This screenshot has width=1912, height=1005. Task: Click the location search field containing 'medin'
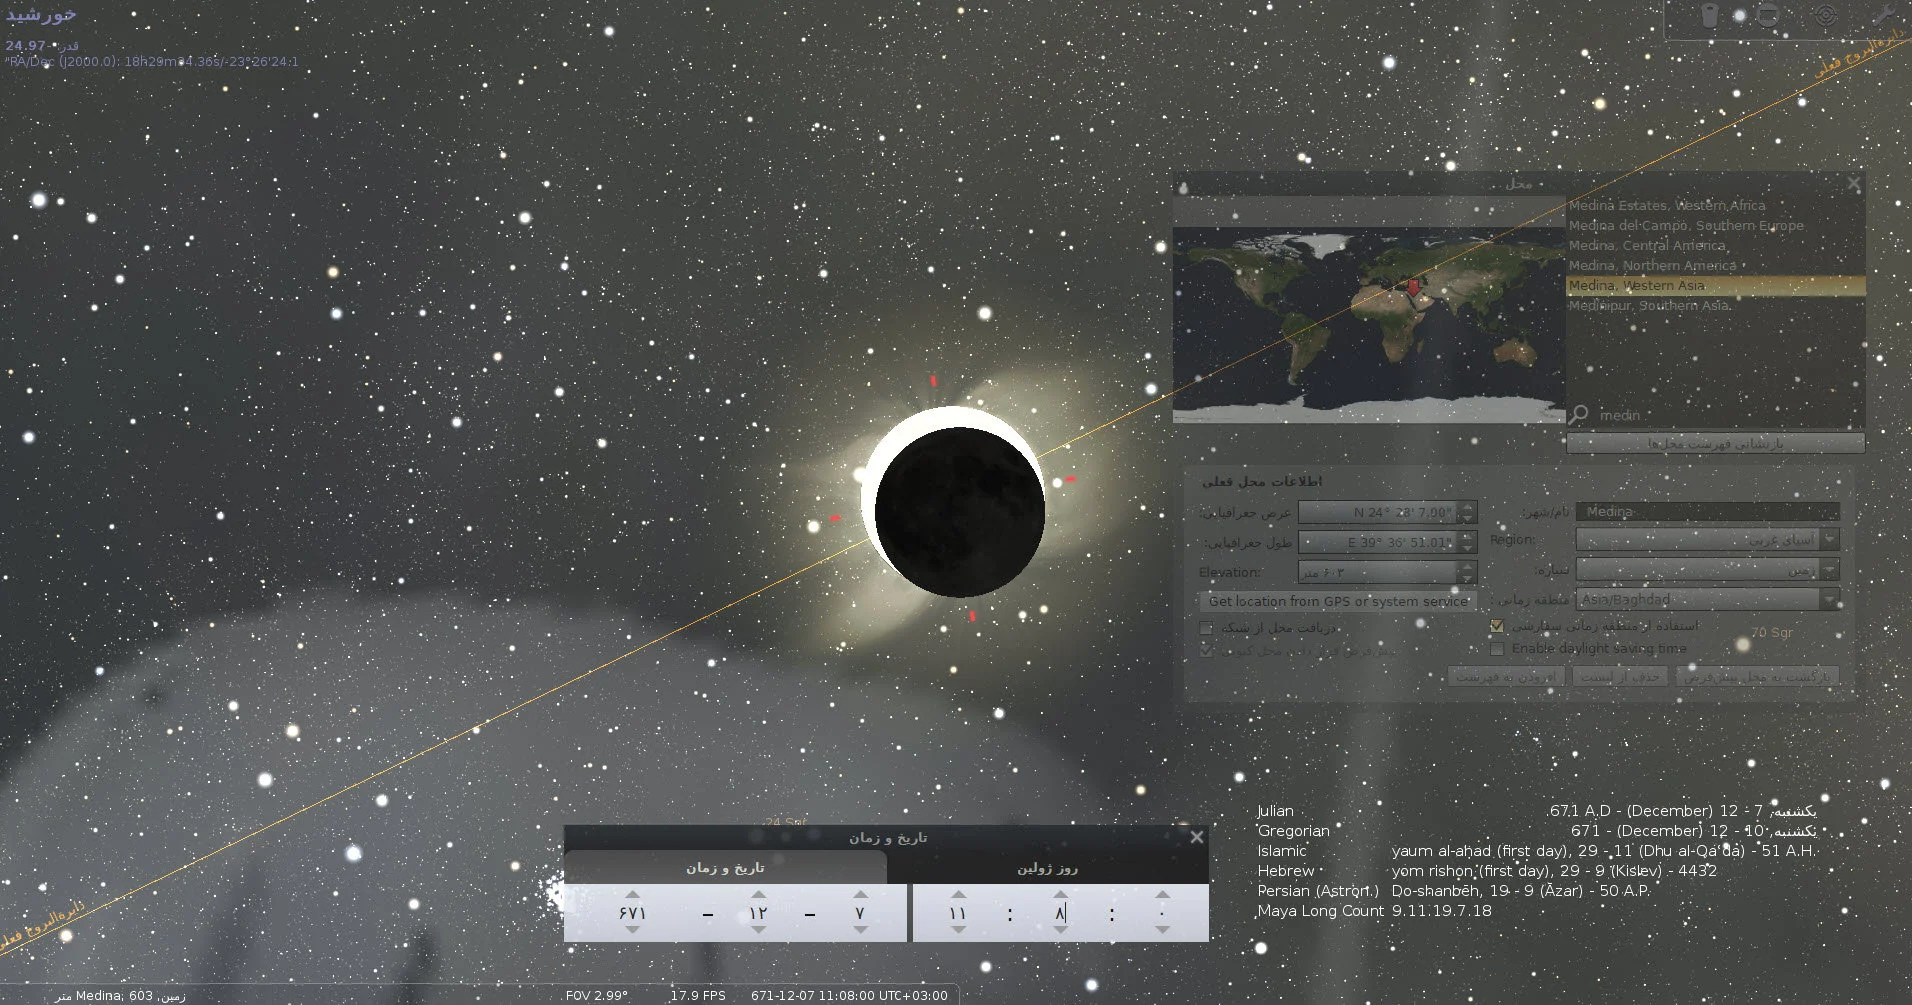coord(1727,415)
